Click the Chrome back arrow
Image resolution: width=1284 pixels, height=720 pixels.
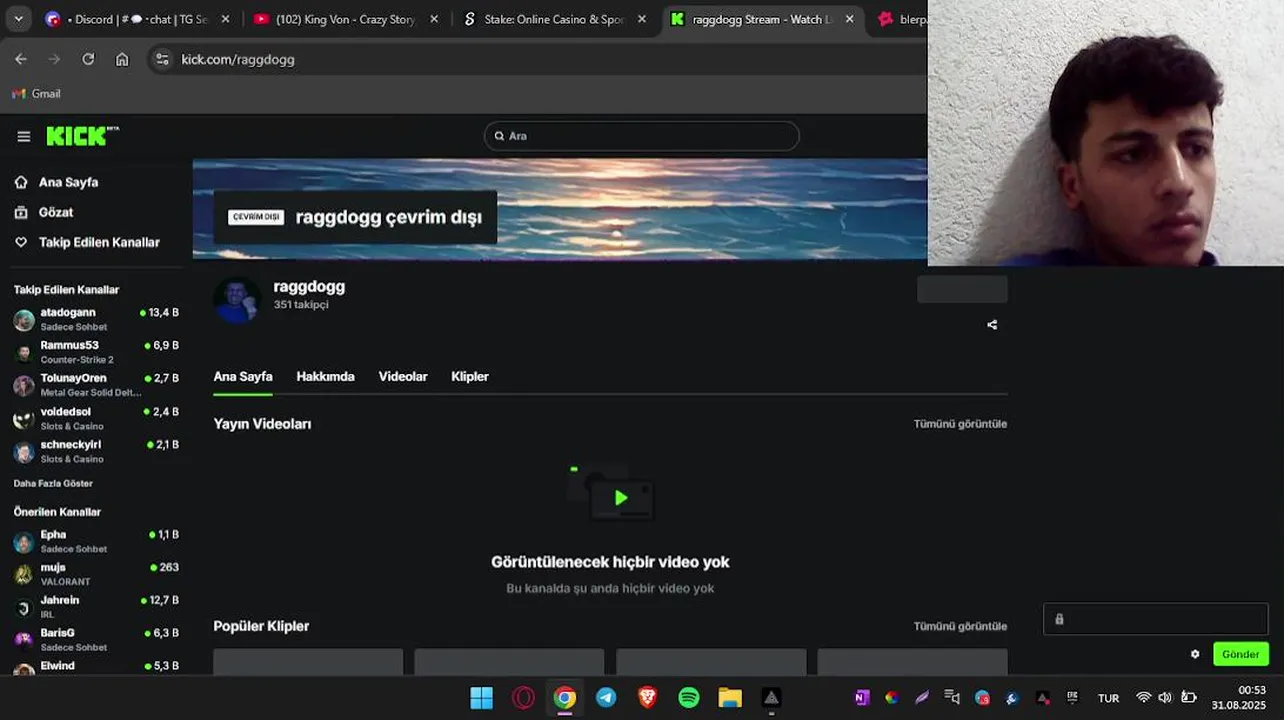pos(21,59)
